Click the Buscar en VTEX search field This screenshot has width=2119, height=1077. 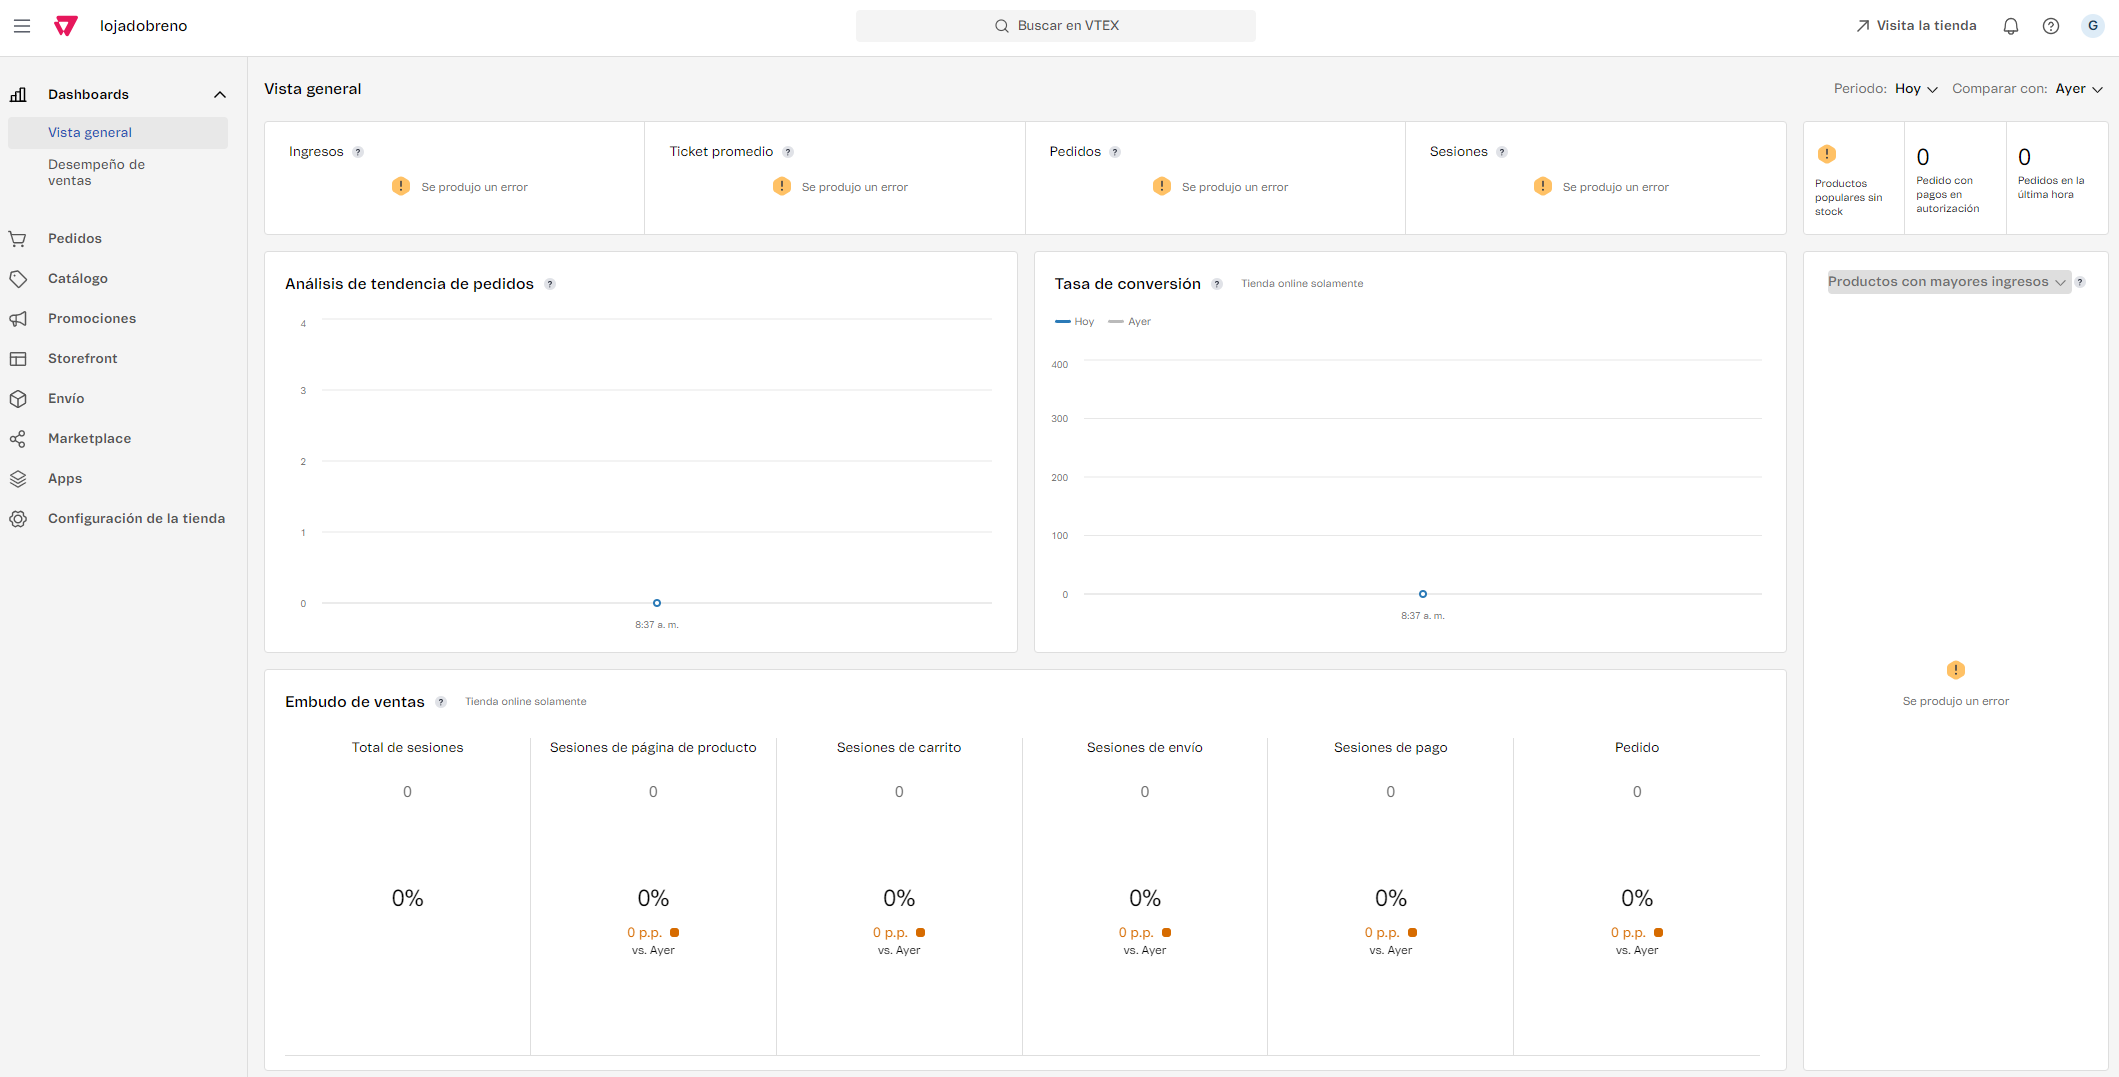coord(1055,26)
